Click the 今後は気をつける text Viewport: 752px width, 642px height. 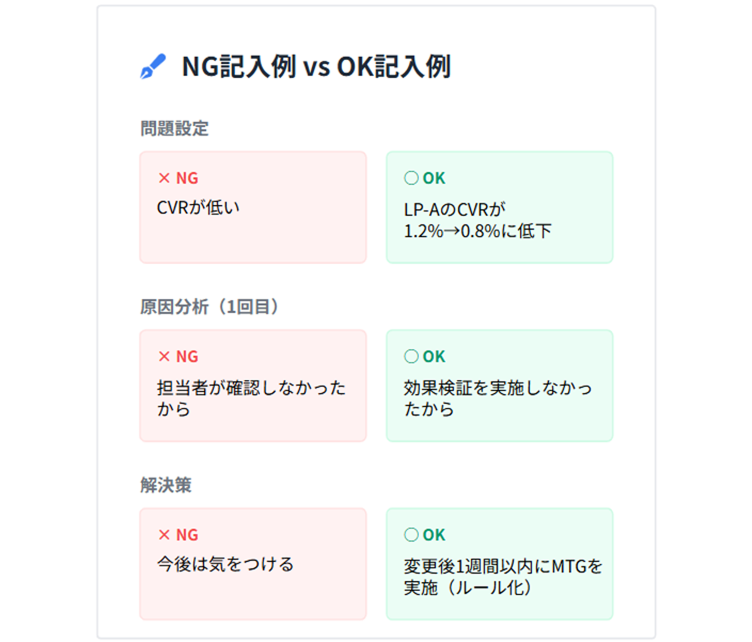[225, 564]
